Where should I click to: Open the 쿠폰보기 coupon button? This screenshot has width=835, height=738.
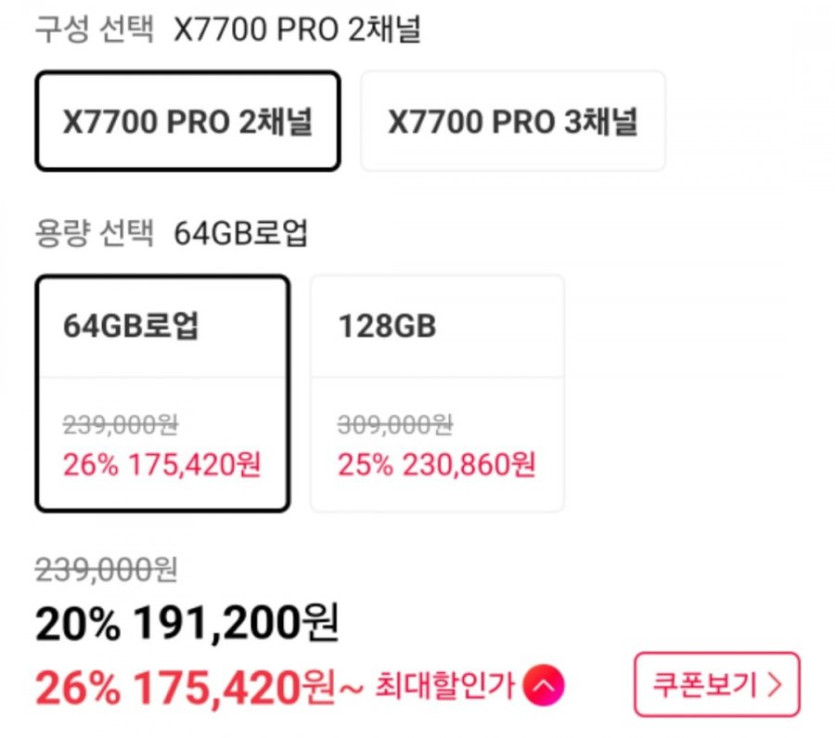[716, 685]
